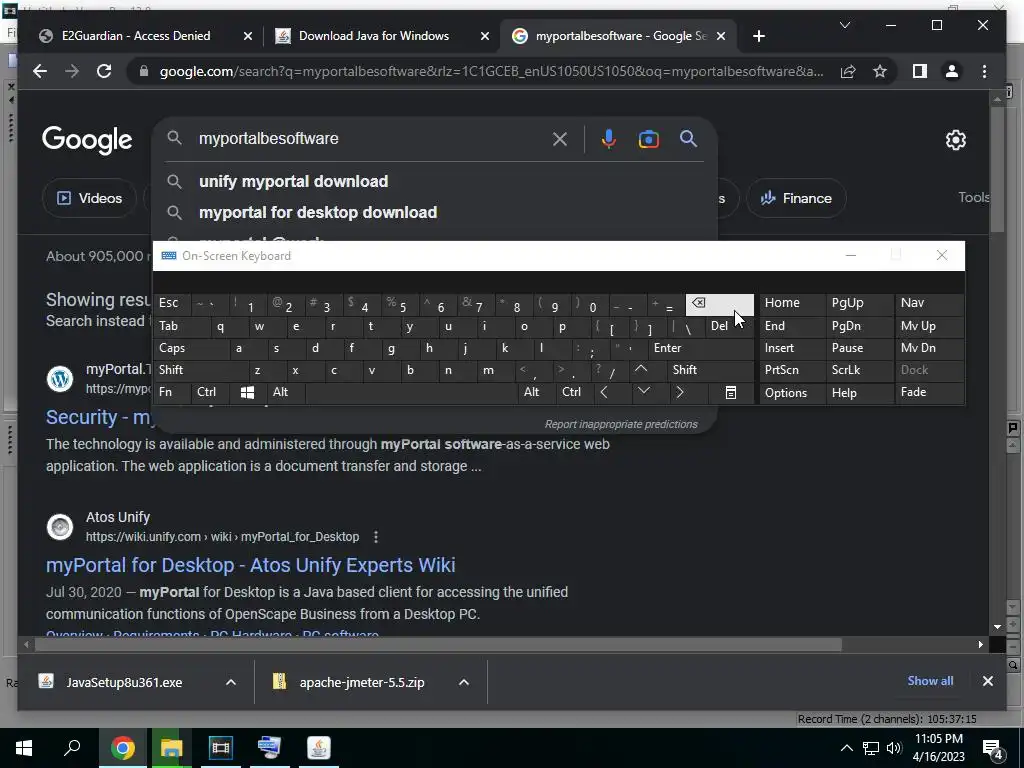Click inside the Google search input field
This screenshot has width=1024, height=768.
tap(369, 138)
